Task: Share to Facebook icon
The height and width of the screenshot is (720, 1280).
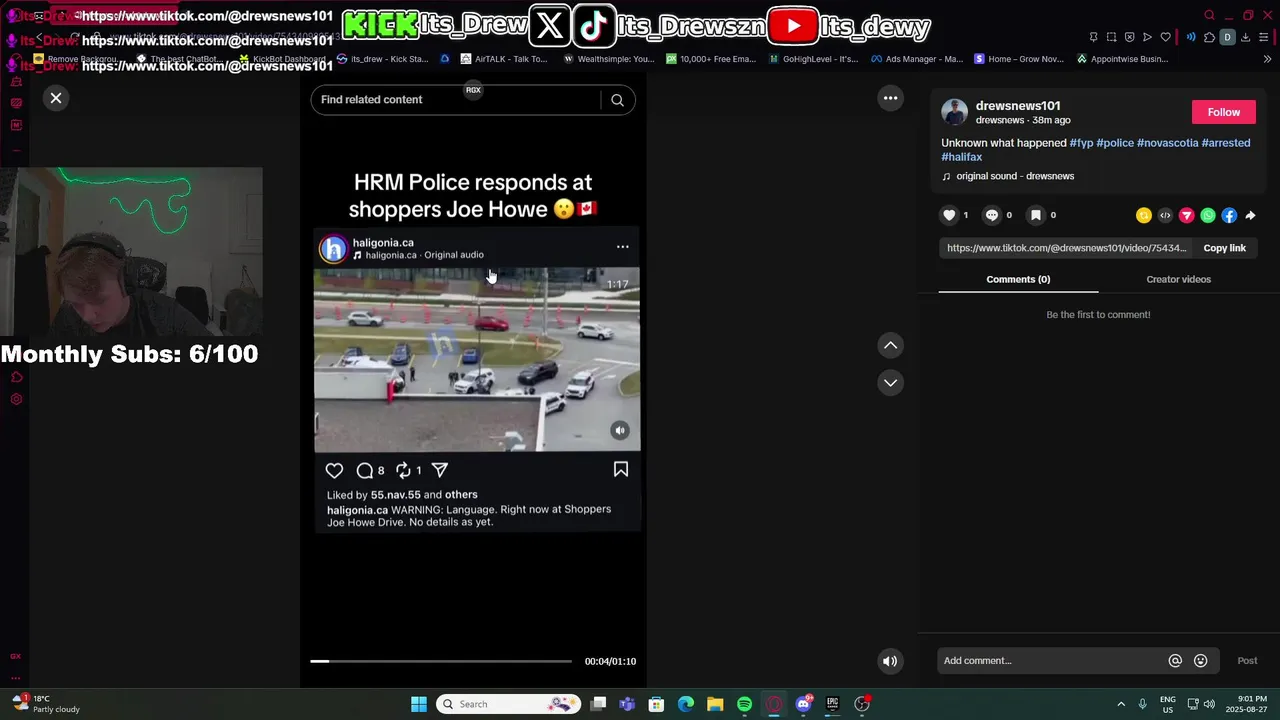Action: (x=1229, y=215)
